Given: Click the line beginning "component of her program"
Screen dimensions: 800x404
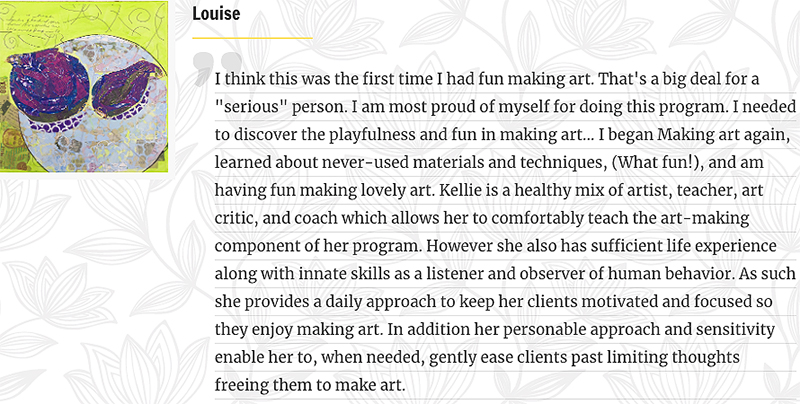Looking at the screenshot, I should click(x=495, y=246).
